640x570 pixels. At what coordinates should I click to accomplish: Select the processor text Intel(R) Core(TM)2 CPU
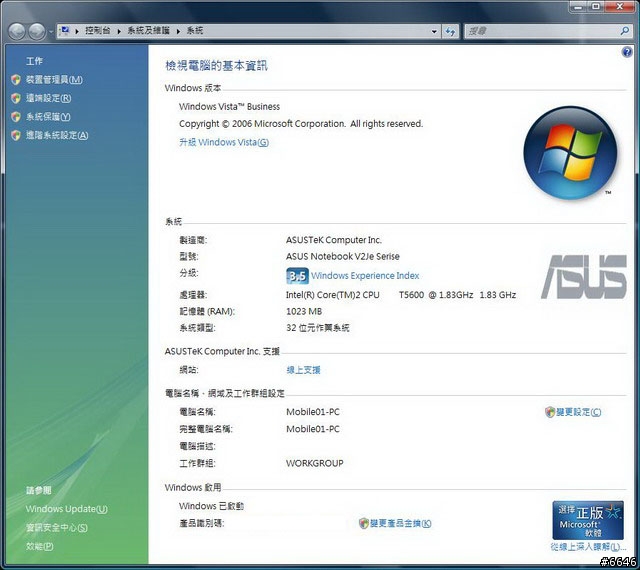coord(333,295)
